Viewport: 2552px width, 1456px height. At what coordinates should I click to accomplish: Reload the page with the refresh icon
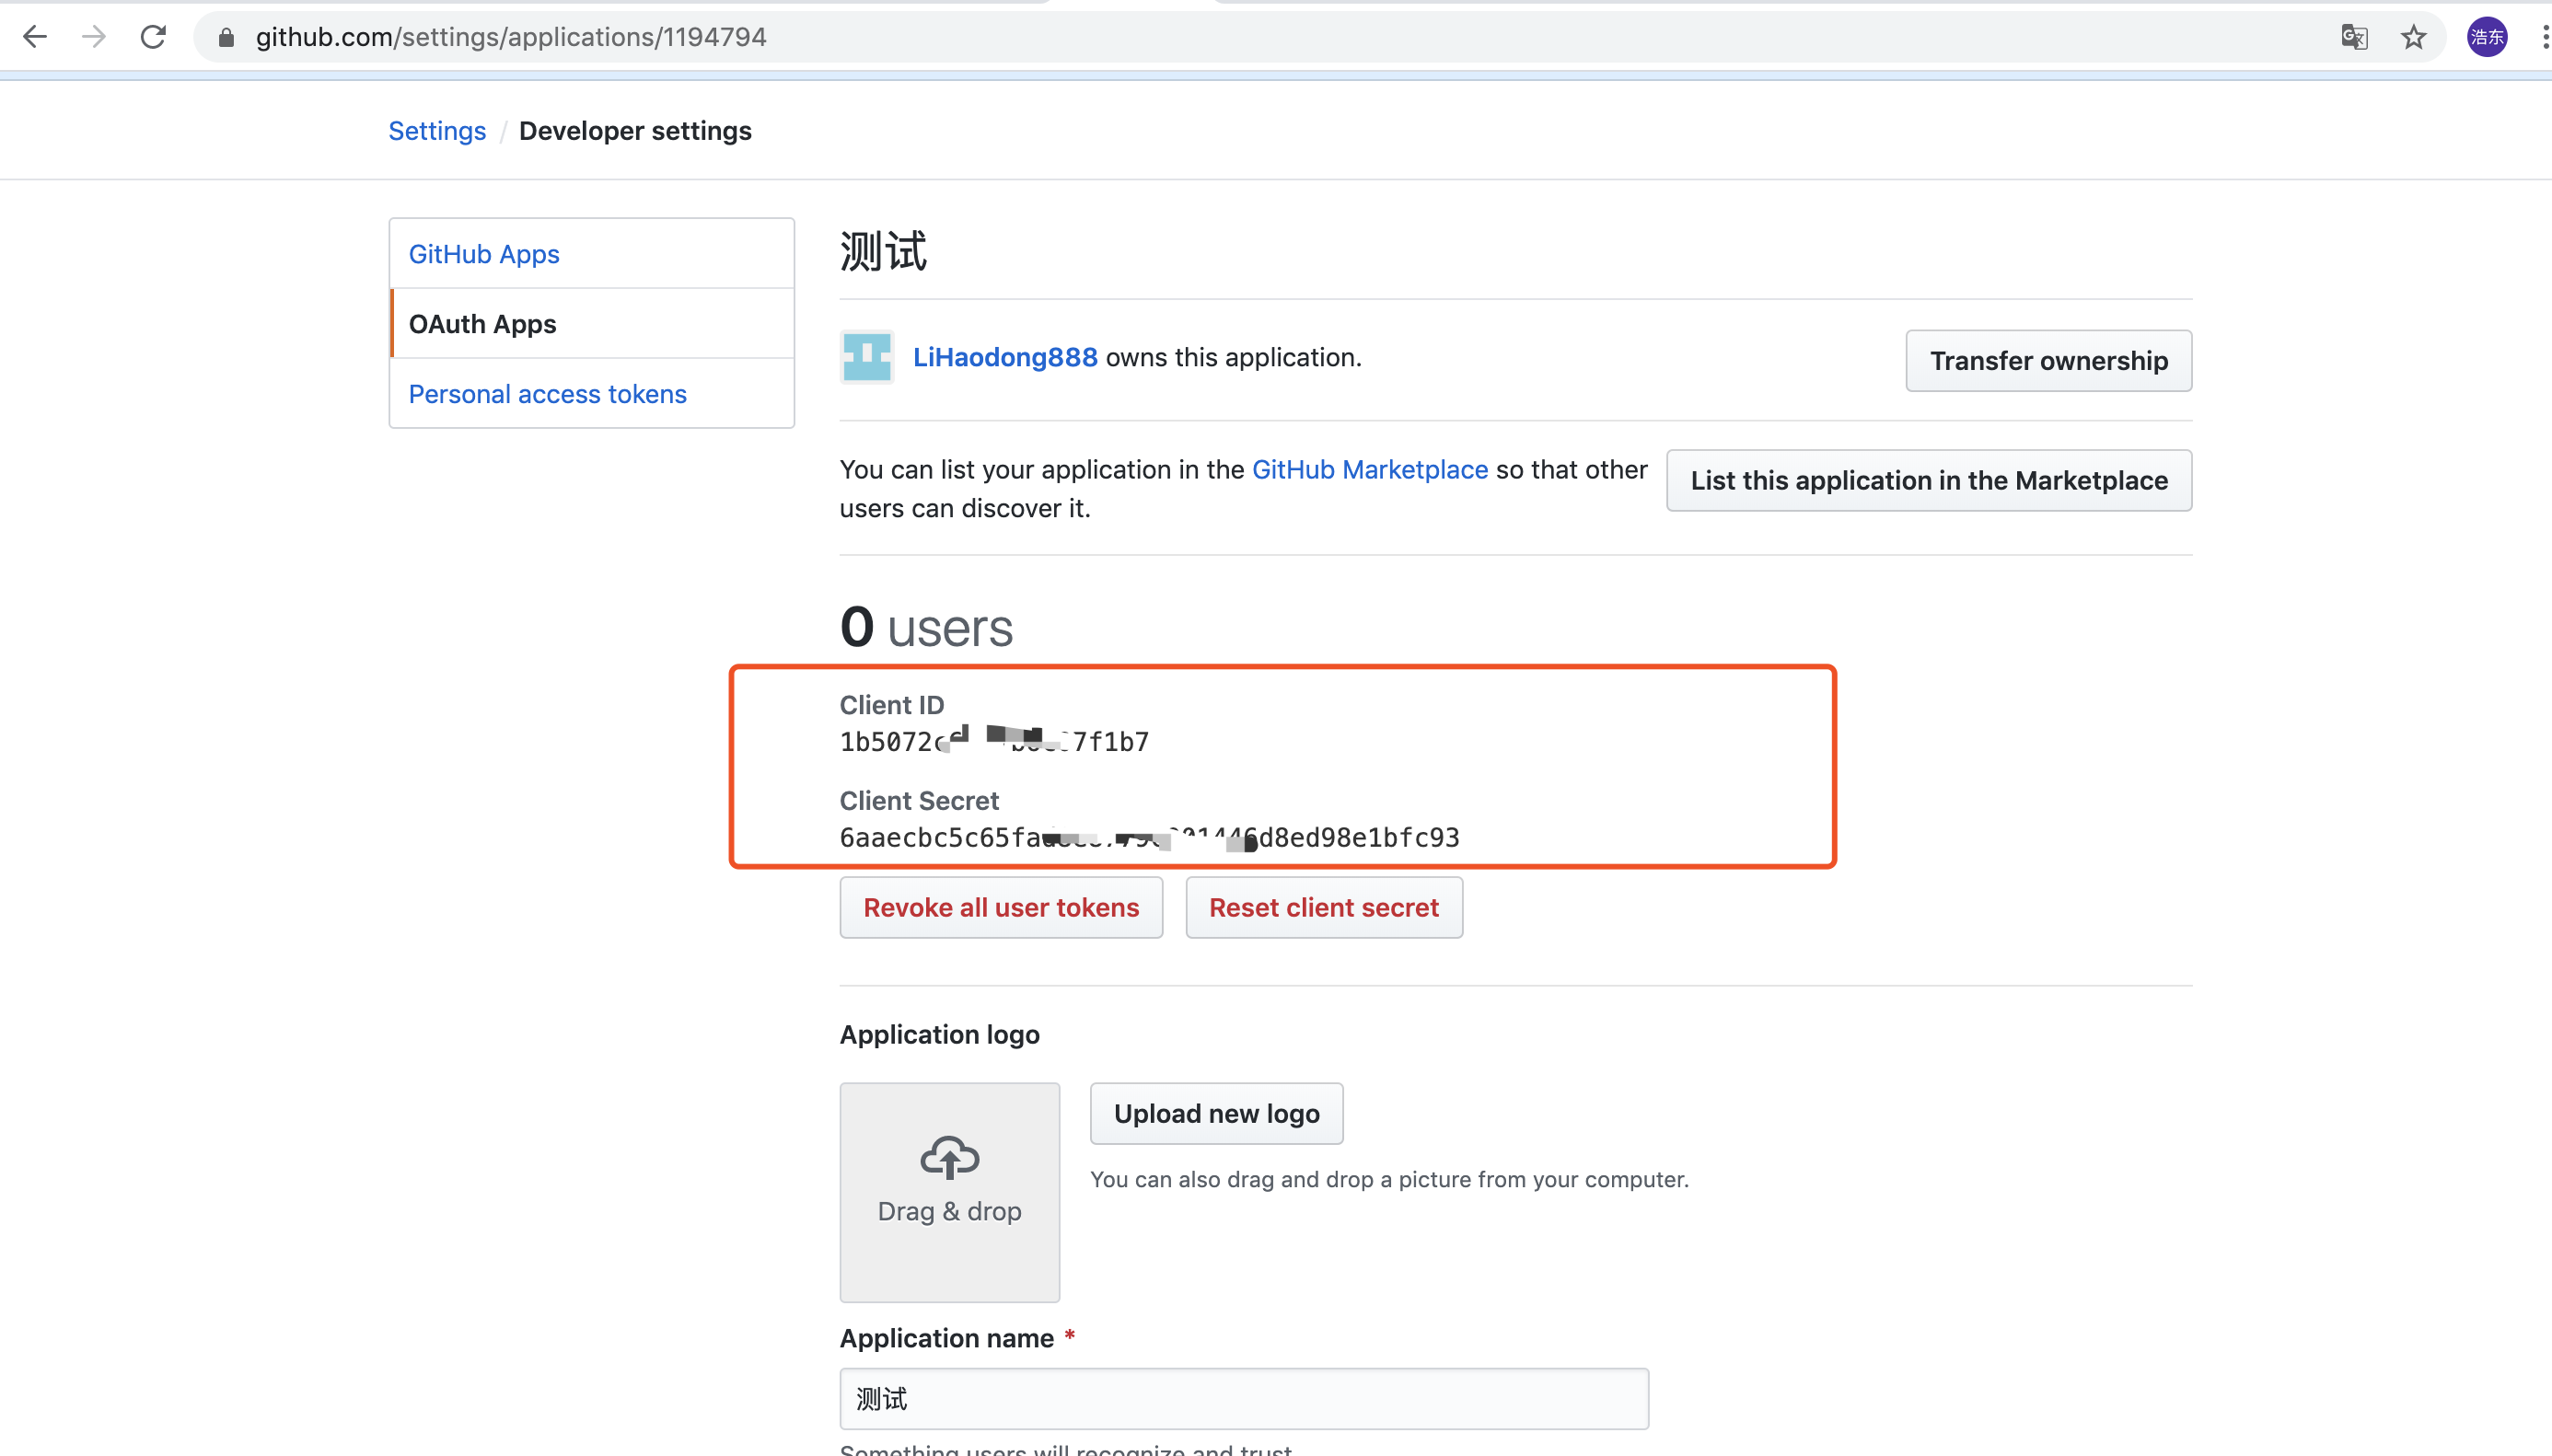point(153,37)
